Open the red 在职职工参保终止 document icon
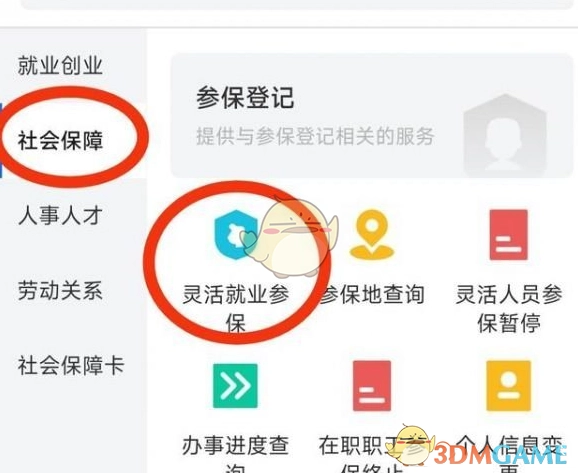The height and width of the screenshot is (473, 578). (372, 386)
